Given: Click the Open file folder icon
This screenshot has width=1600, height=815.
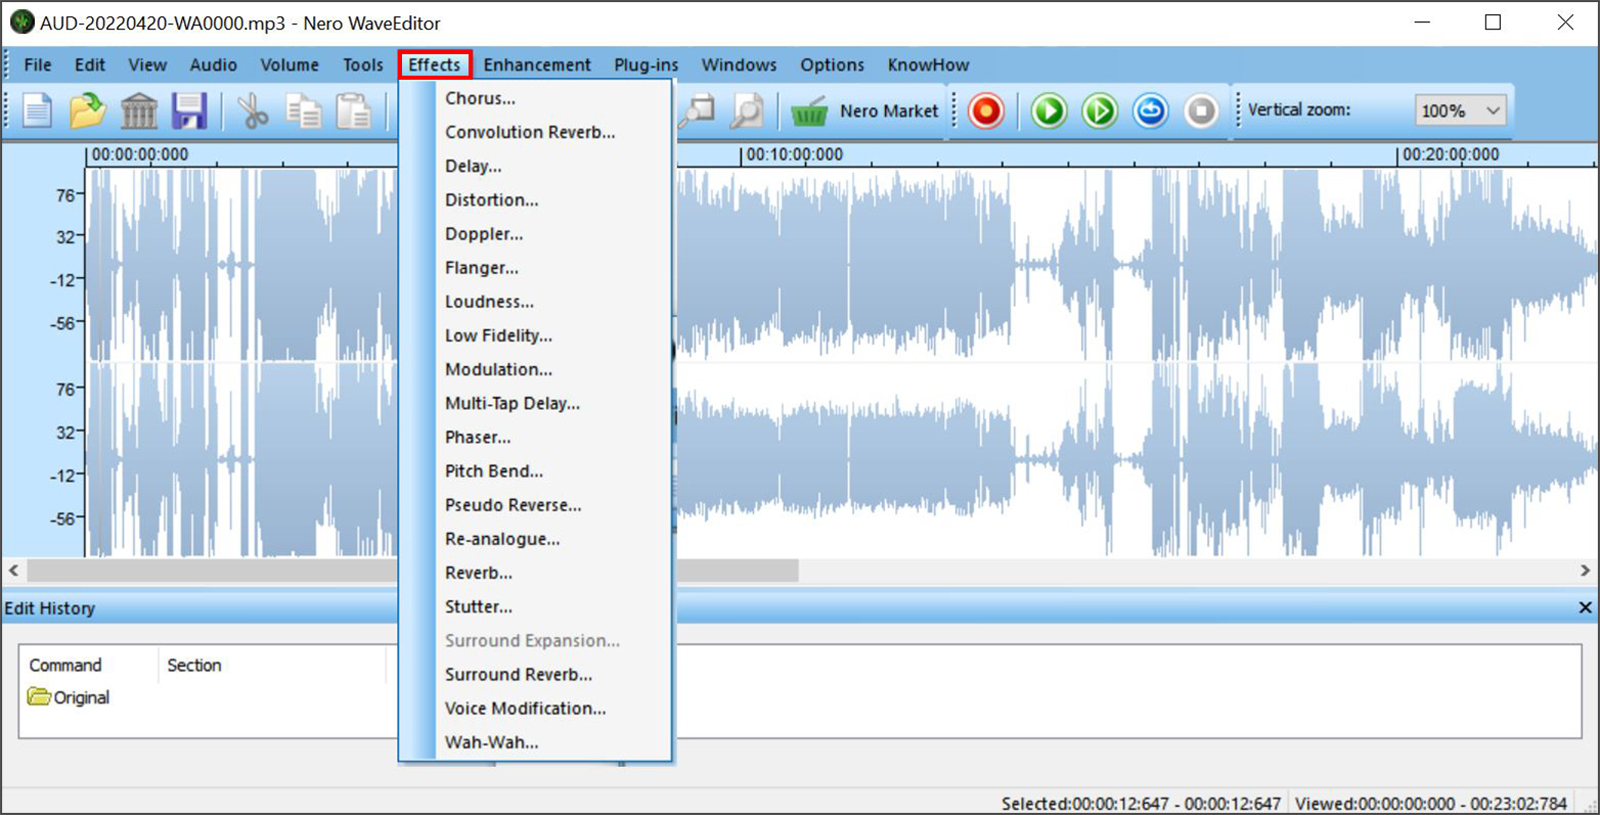Looking at the screenshot, I should [88, 111].
